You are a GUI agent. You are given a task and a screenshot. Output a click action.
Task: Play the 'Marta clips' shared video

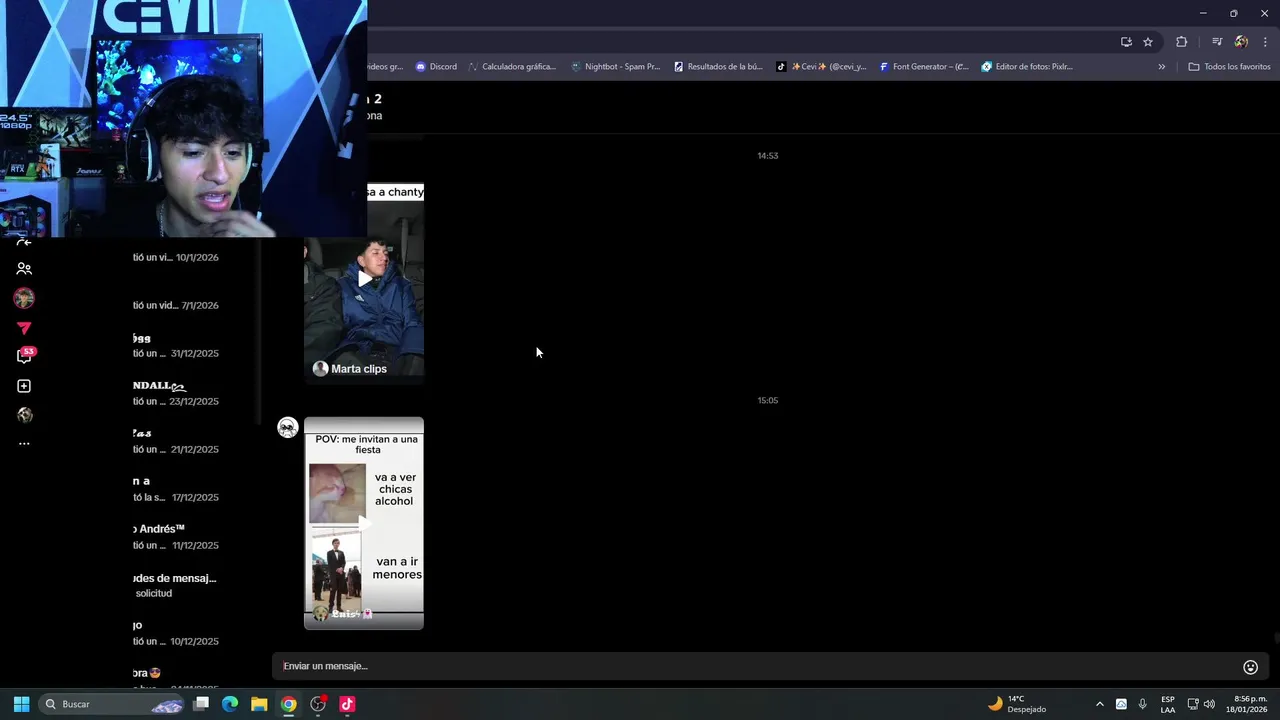[x=364, y=281]
